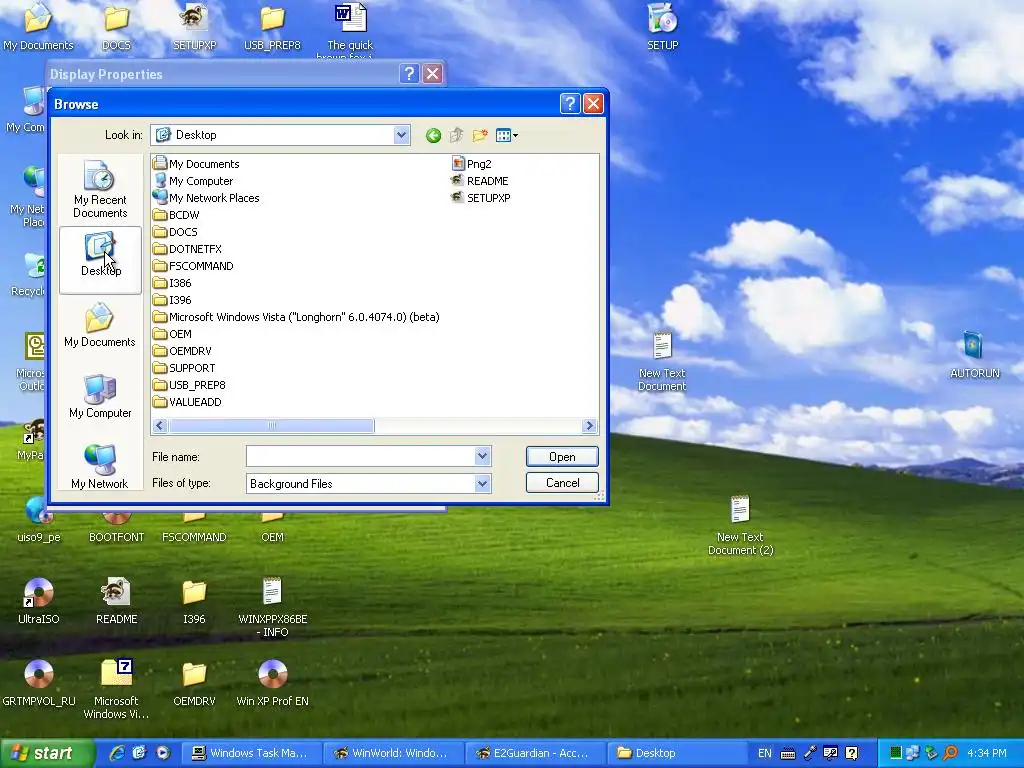Select the WINXPPX86BE - INFO desktop file
This screenshot has height=768, width=1024.
(272, 607)
